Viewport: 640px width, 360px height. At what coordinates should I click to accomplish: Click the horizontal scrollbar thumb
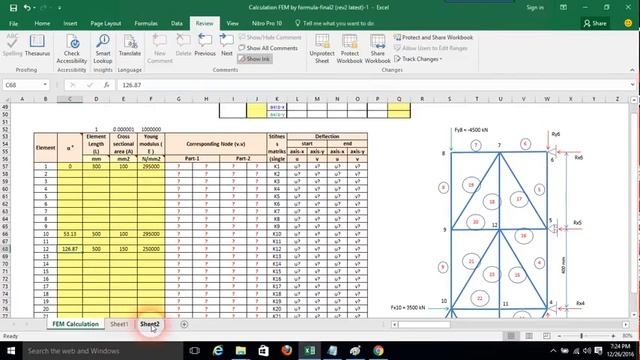click(424, 324)
